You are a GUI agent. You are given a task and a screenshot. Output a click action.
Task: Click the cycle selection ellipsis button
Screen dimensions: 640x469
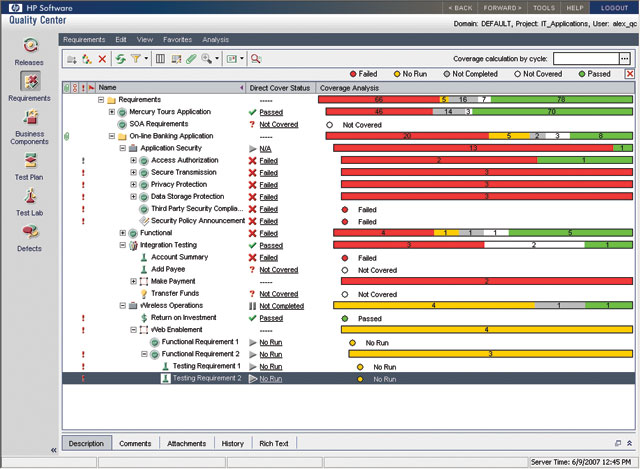(x=624, y=59)
